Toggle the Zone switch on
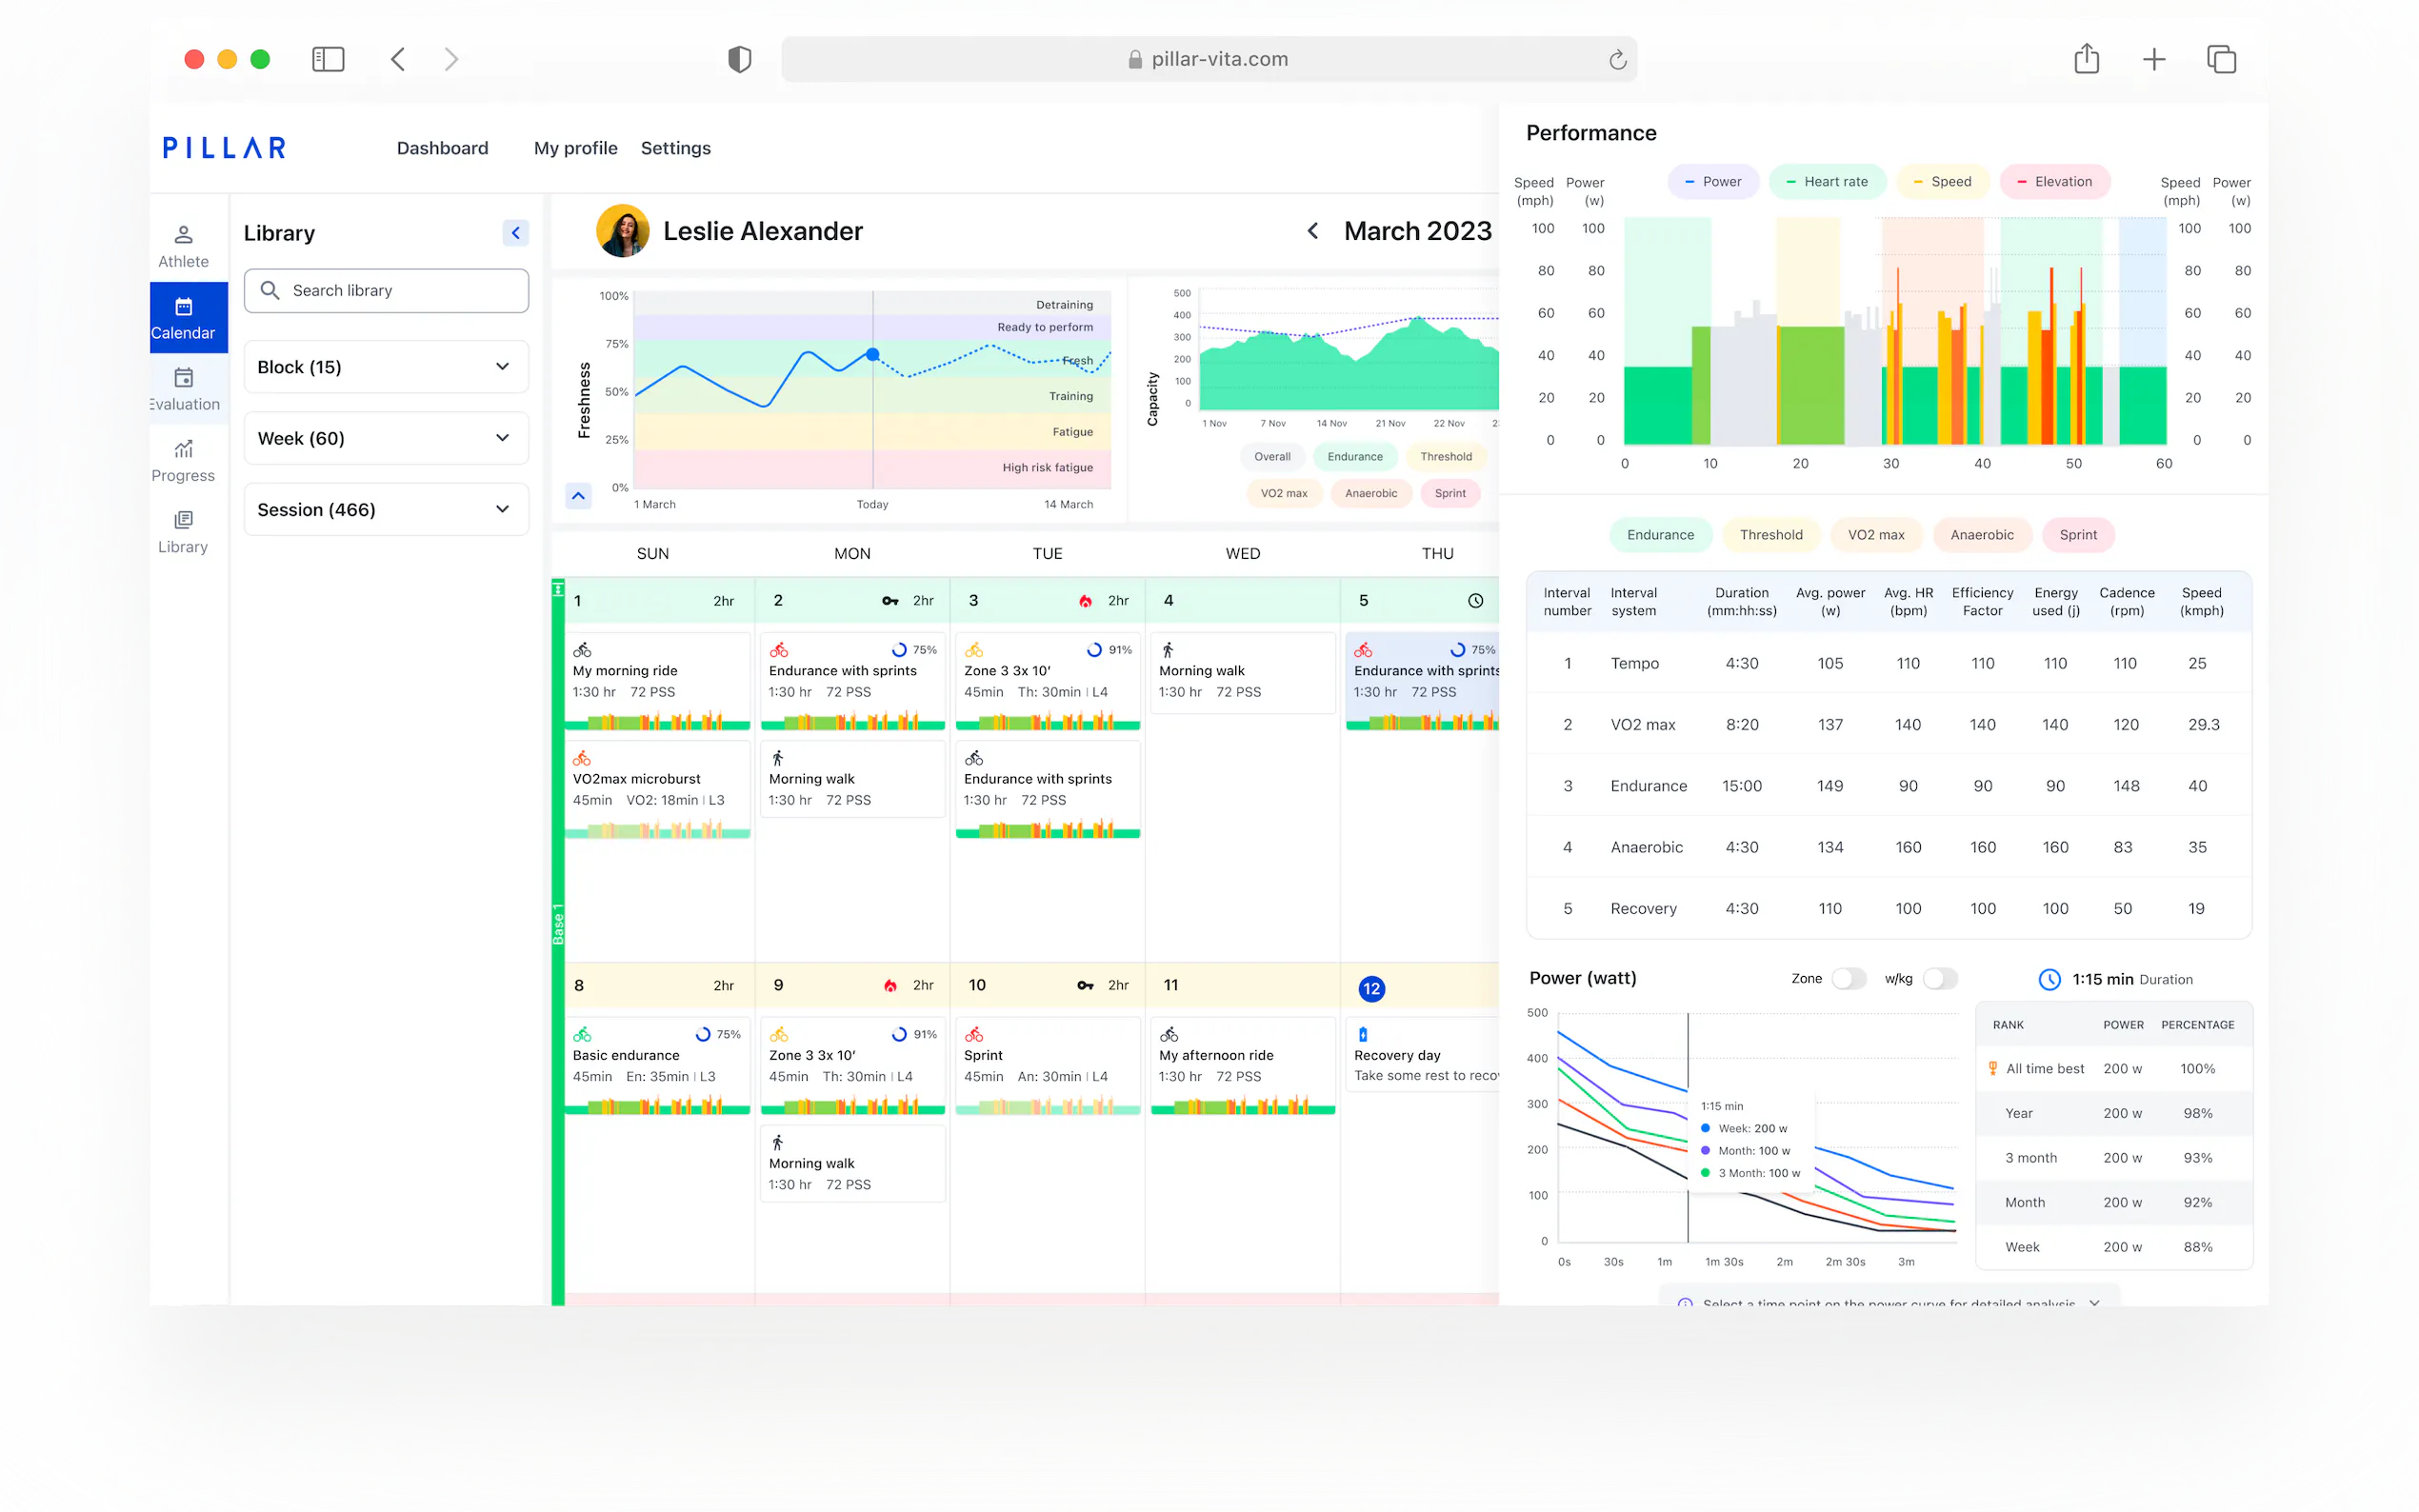This screenshot has width=2419, height=1512. pyautogui.click(x=1848, y=979)
